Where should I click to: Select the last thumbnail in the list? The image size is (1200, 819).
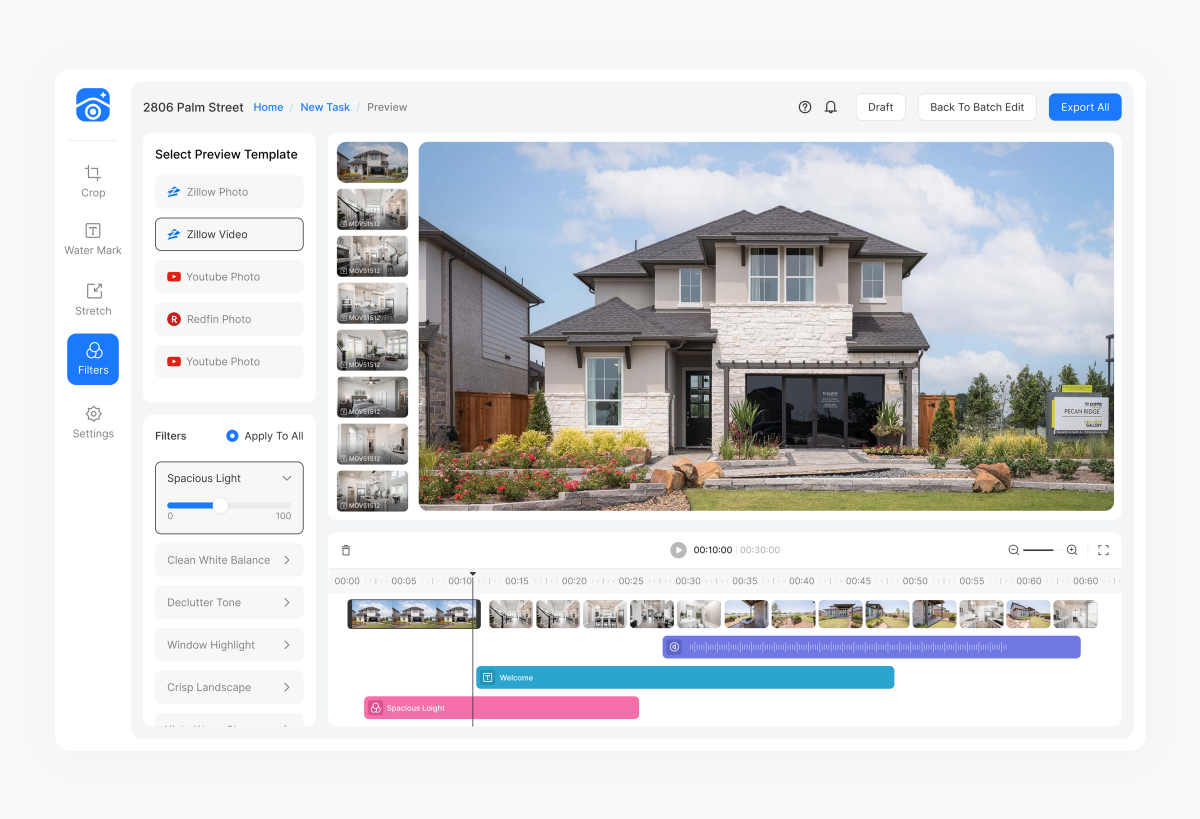[372, 491]
